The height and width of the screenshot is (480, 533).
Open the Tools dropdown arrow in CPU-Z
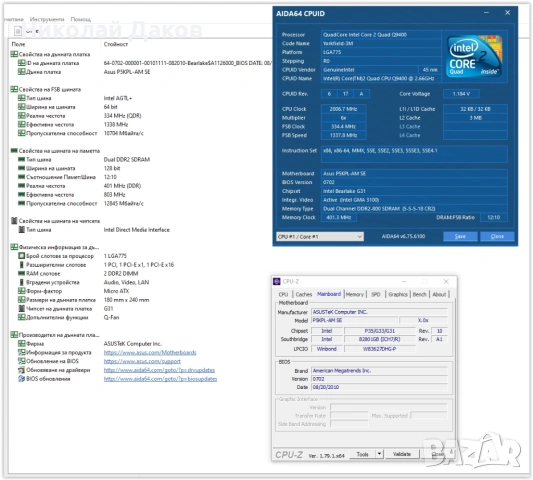point(379,454)
